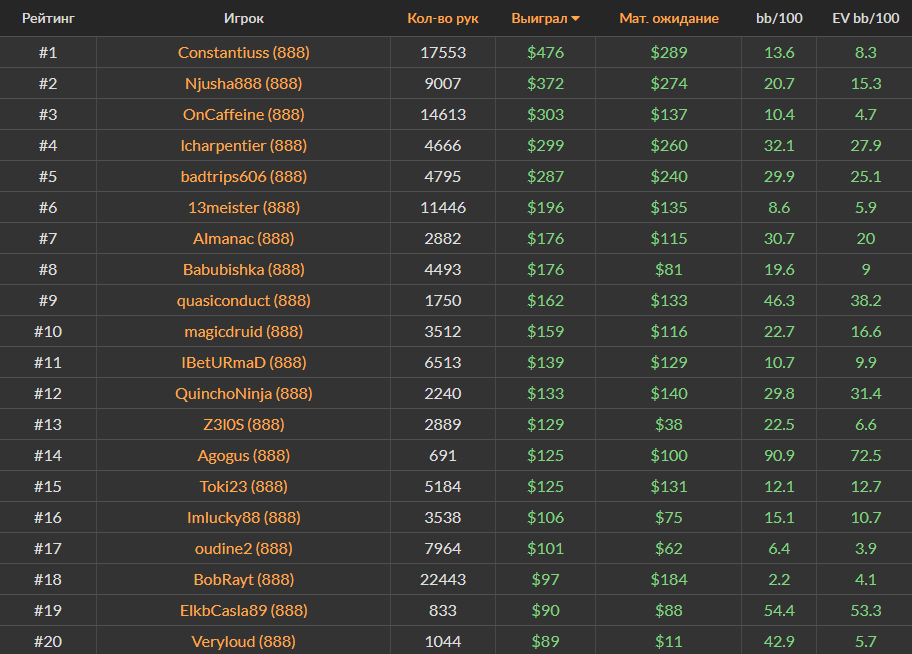Open quasiconduct (888) profile

click(x=244, y=300)
